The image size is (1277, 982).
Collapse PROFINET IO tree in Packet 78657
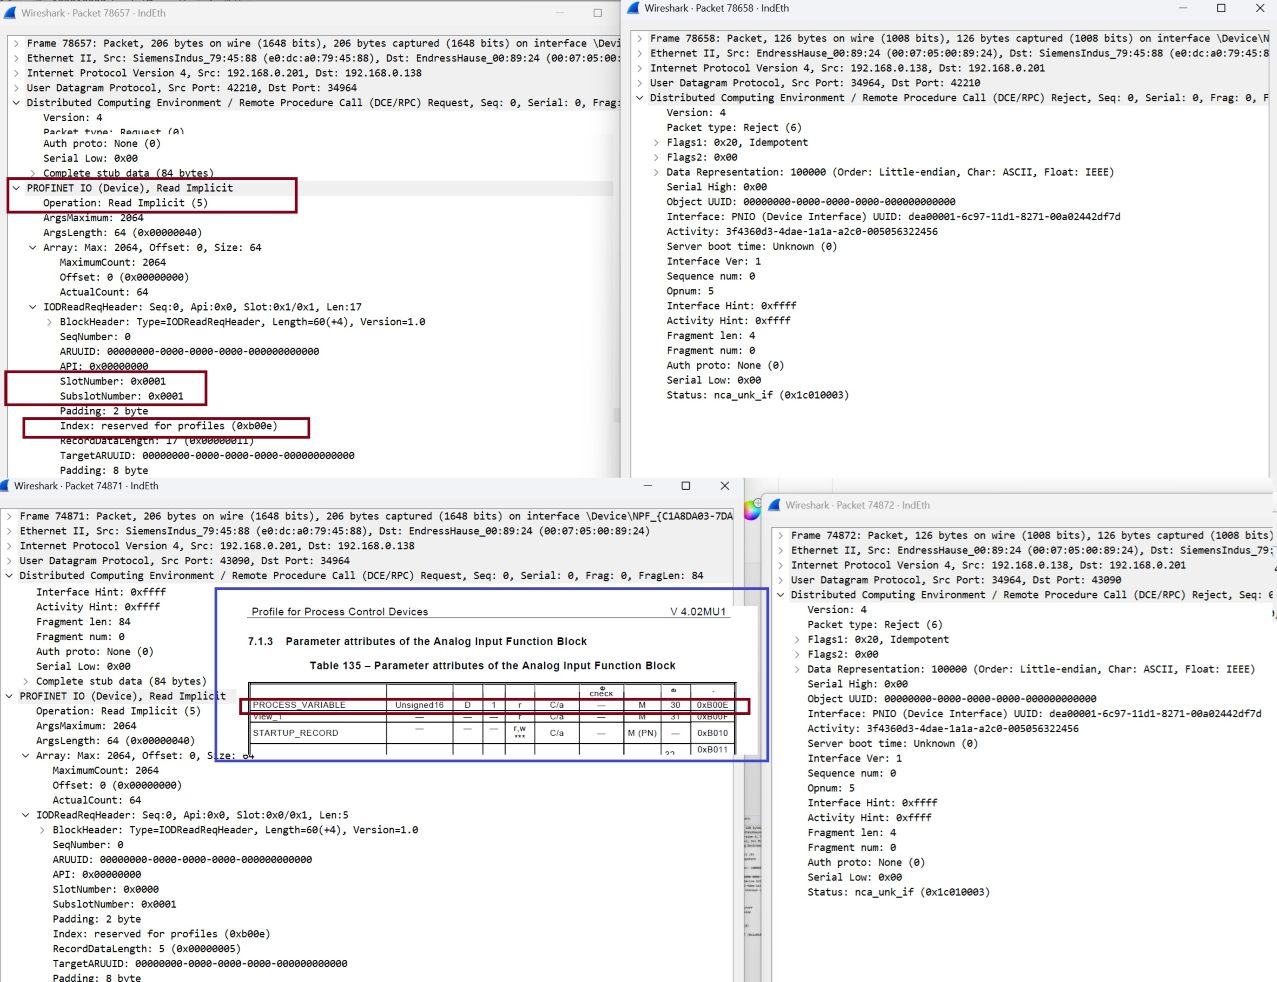point(16,188)
